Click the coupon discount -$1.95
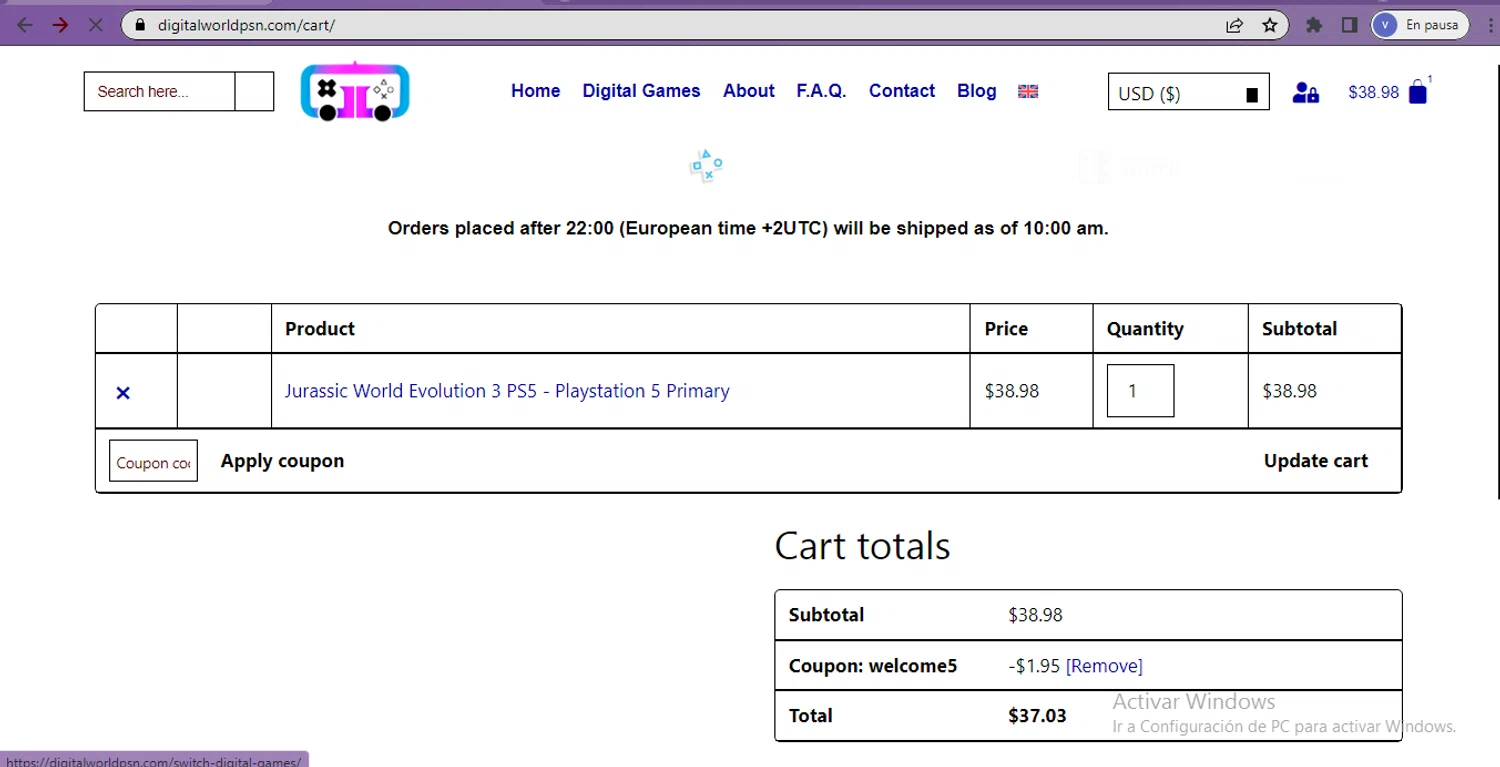 [x=1034, y=666]
